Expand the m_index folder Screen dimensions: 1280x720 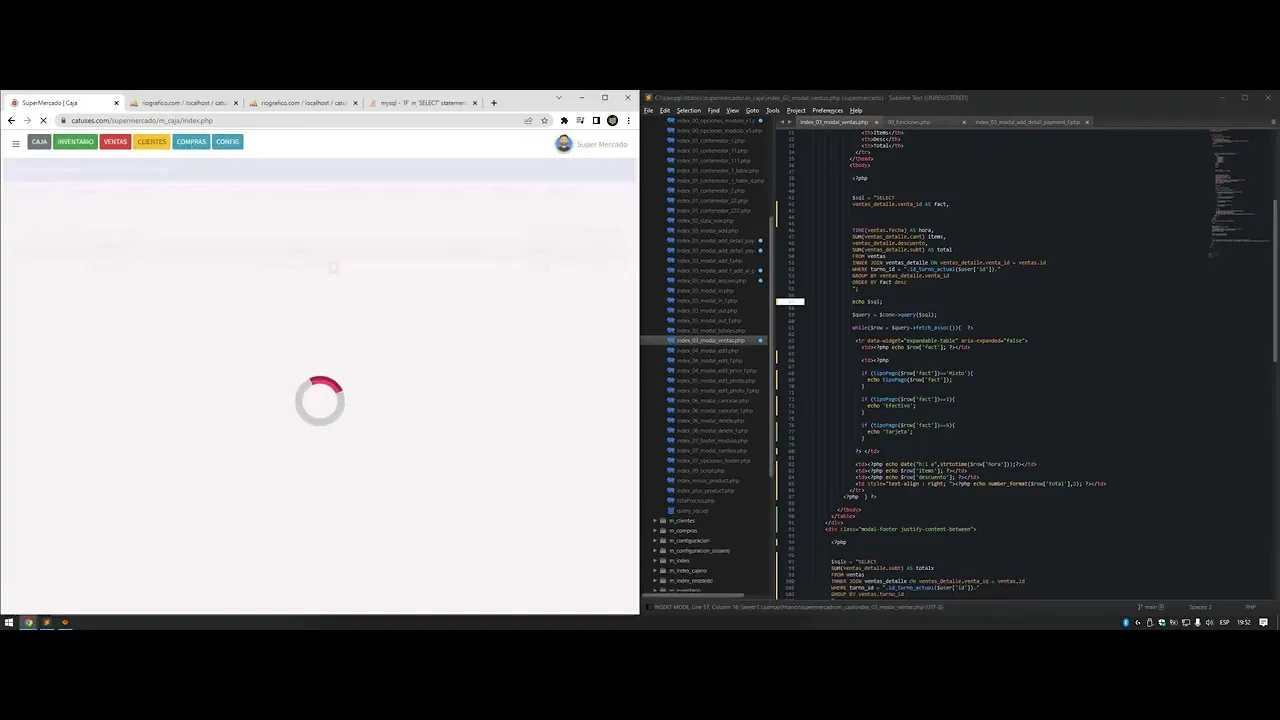pos(656,560)
